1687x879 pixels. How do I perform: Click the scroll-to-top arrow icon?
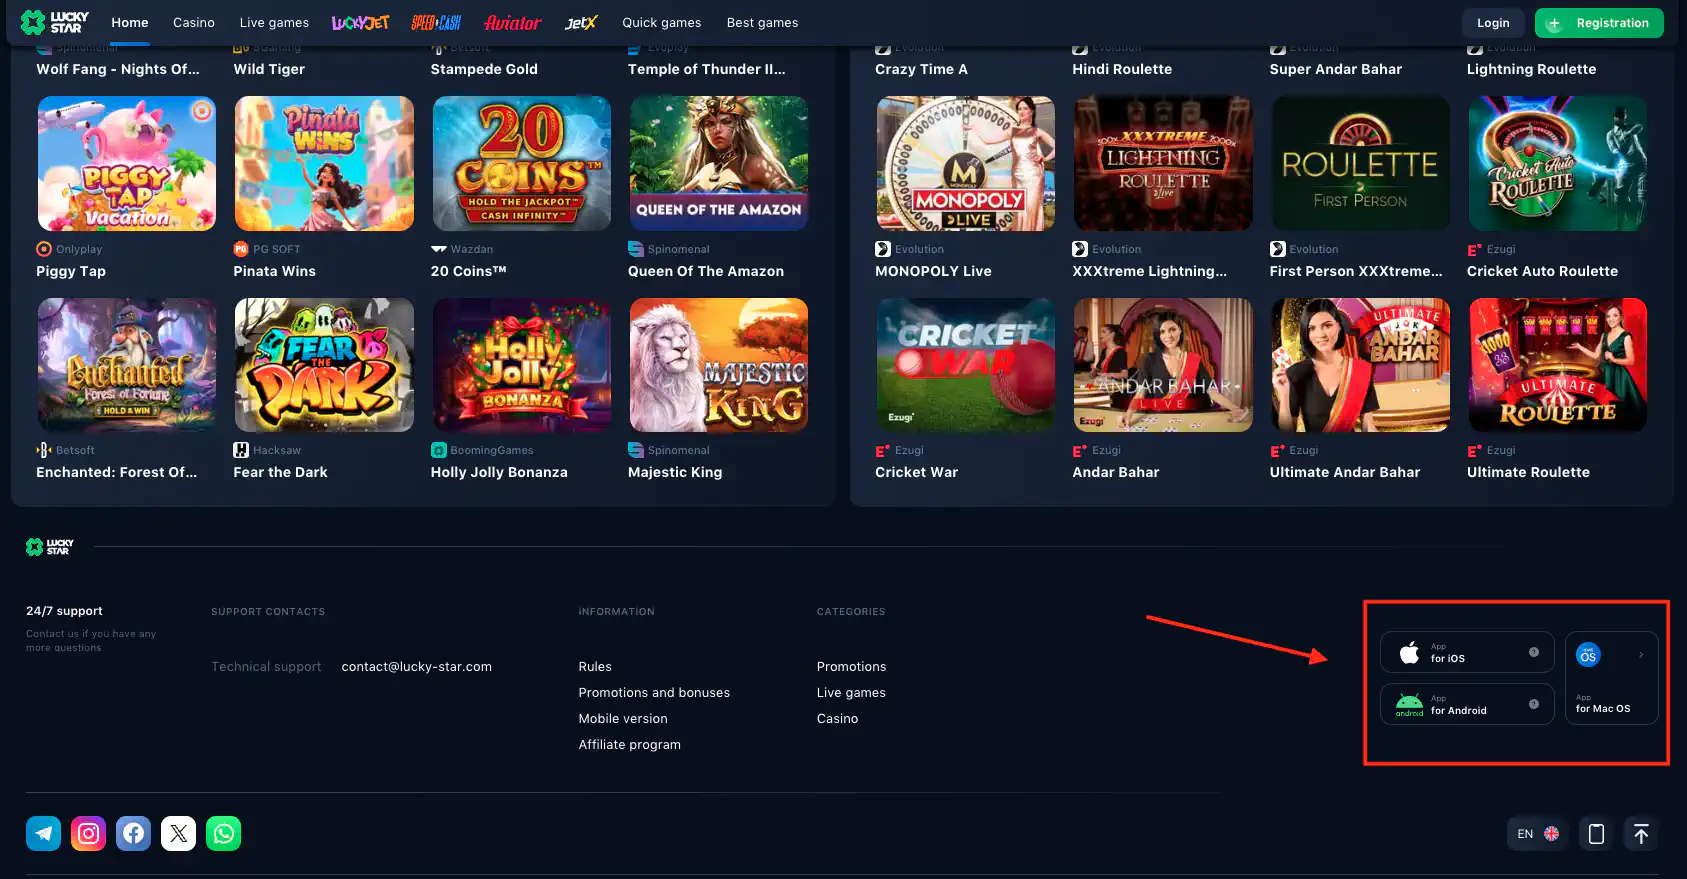pyautogui.click(x=1640, y=834)
